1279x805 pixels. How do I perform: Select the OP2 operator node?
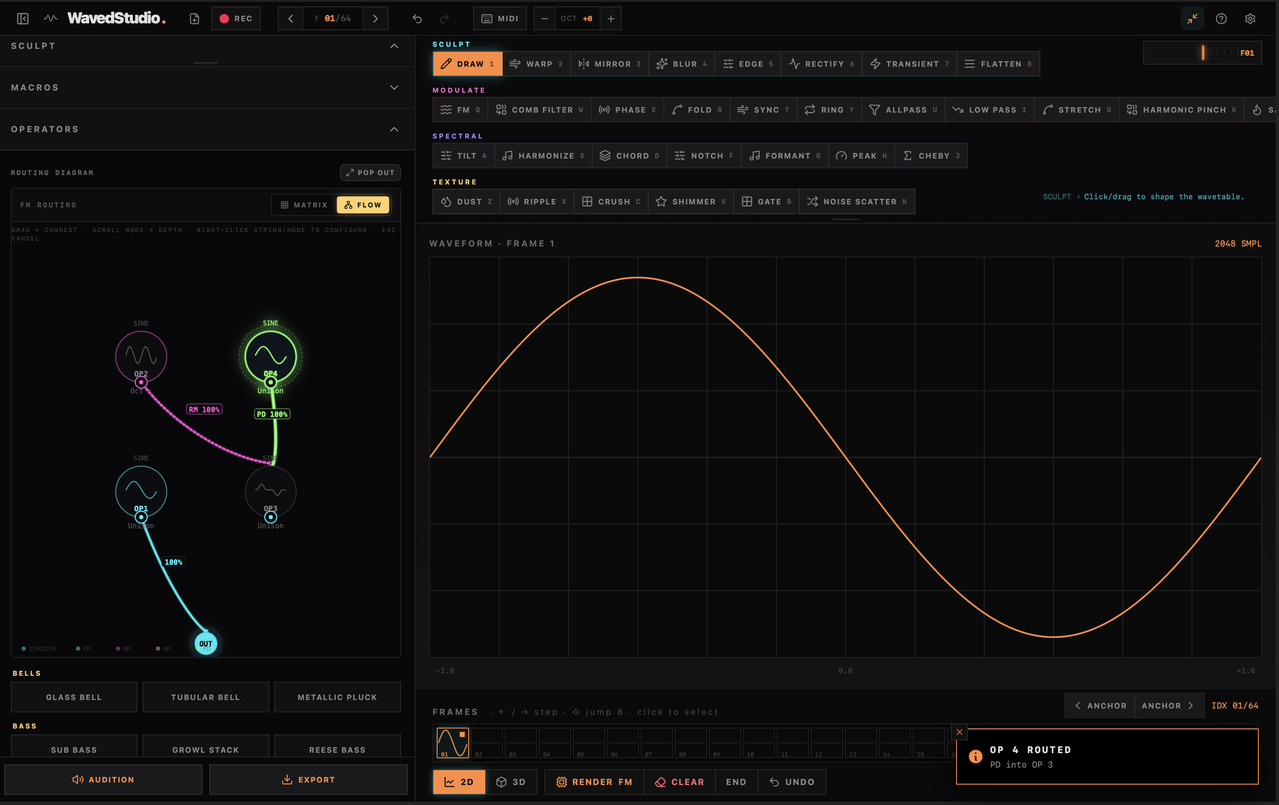(x=141, y=356)
